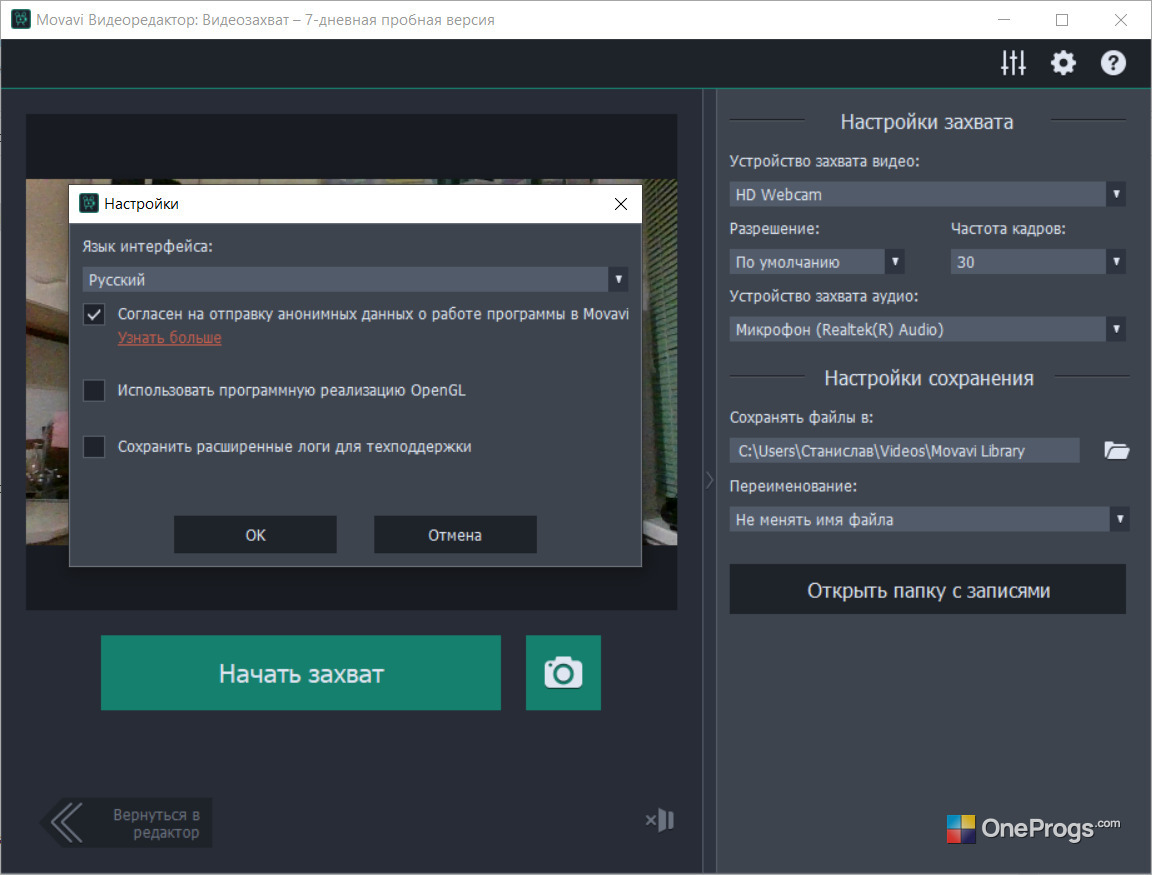Open the Разрешение resolution dropdown
Viewport: 1152px width, 875px height.
pos(816,262)
